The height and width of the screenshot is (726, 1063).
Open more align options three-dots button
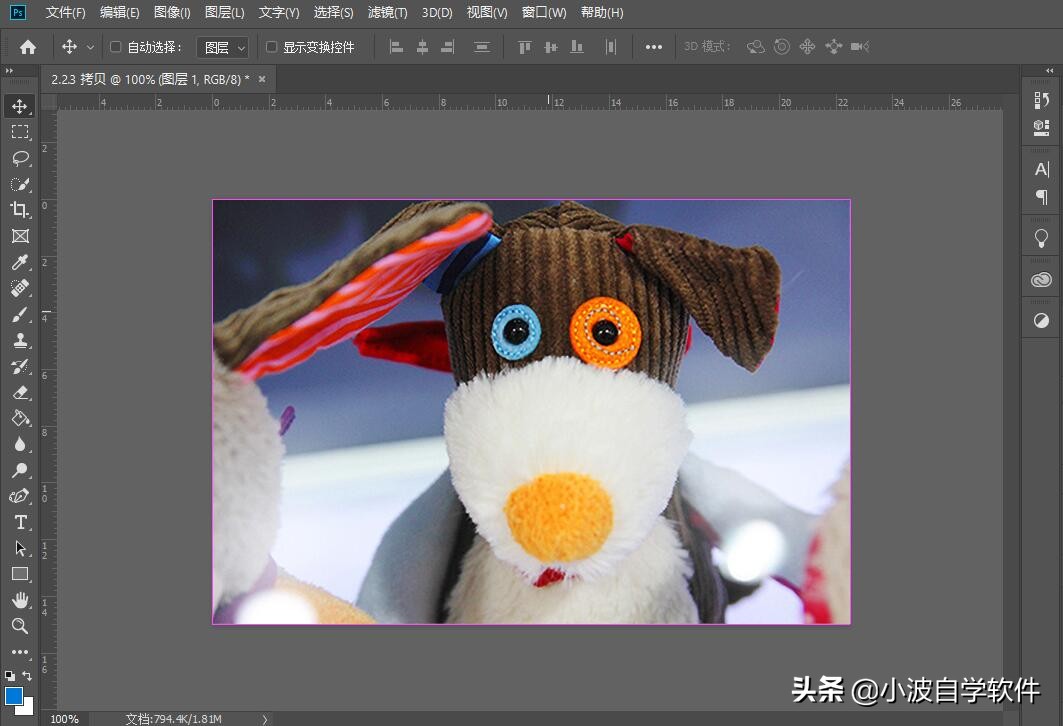pos(654,47)
